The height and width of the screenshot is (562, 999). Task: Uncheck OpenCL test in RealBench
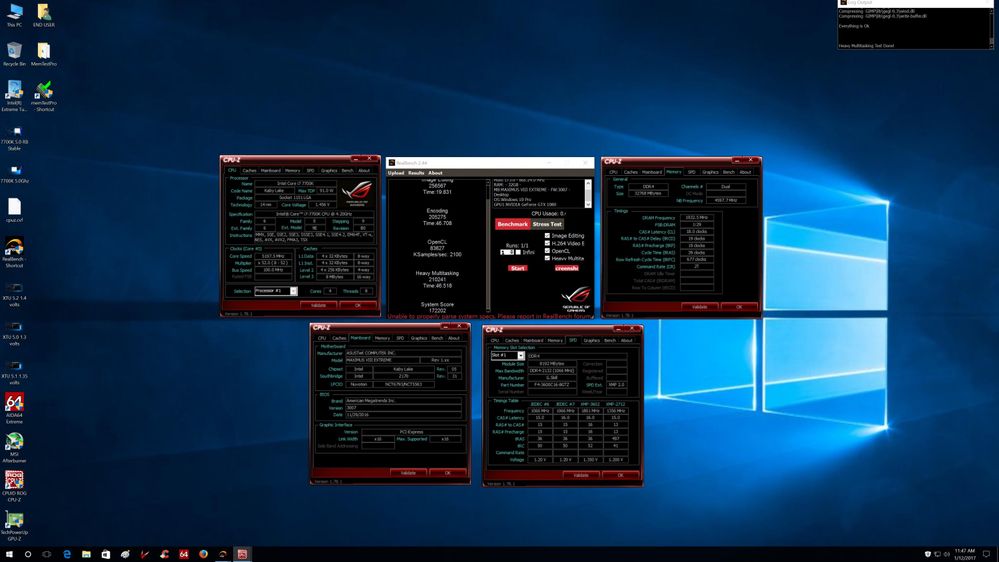coord(547,251)
